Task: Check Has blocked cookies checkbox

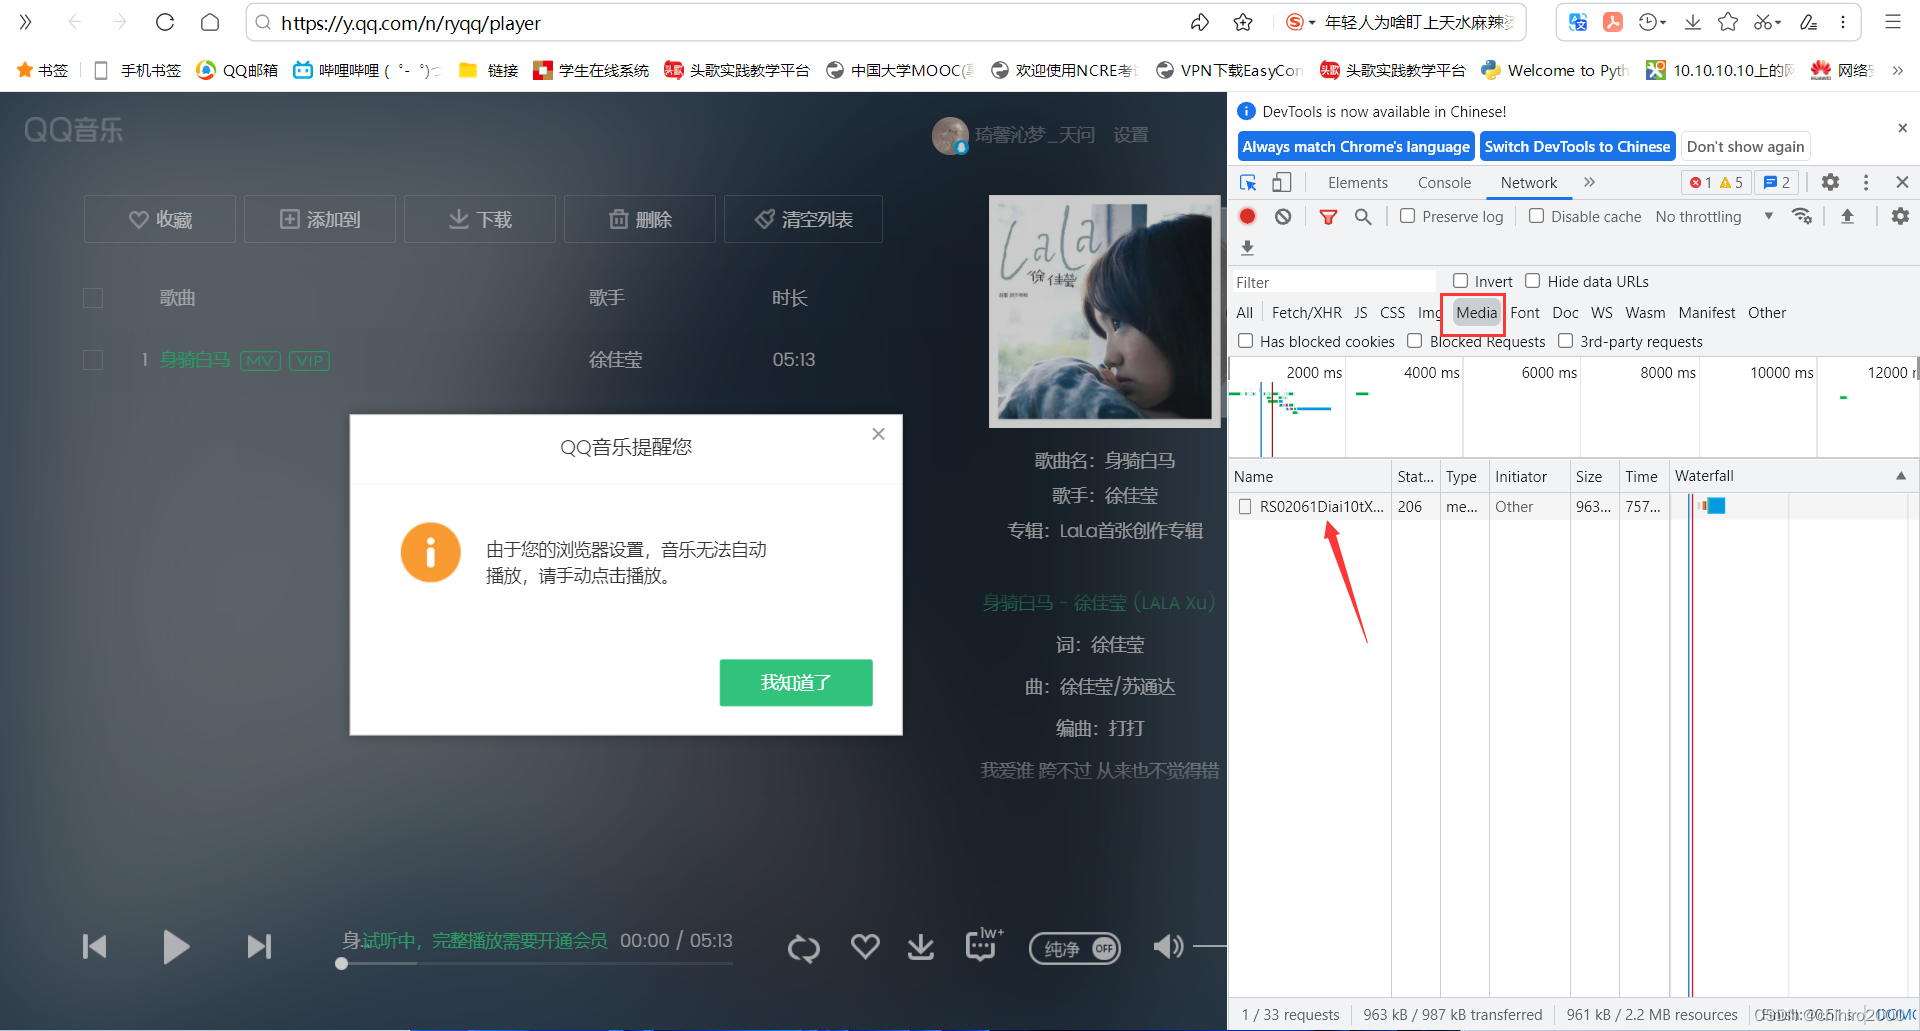Action: tap(1245, 341)
